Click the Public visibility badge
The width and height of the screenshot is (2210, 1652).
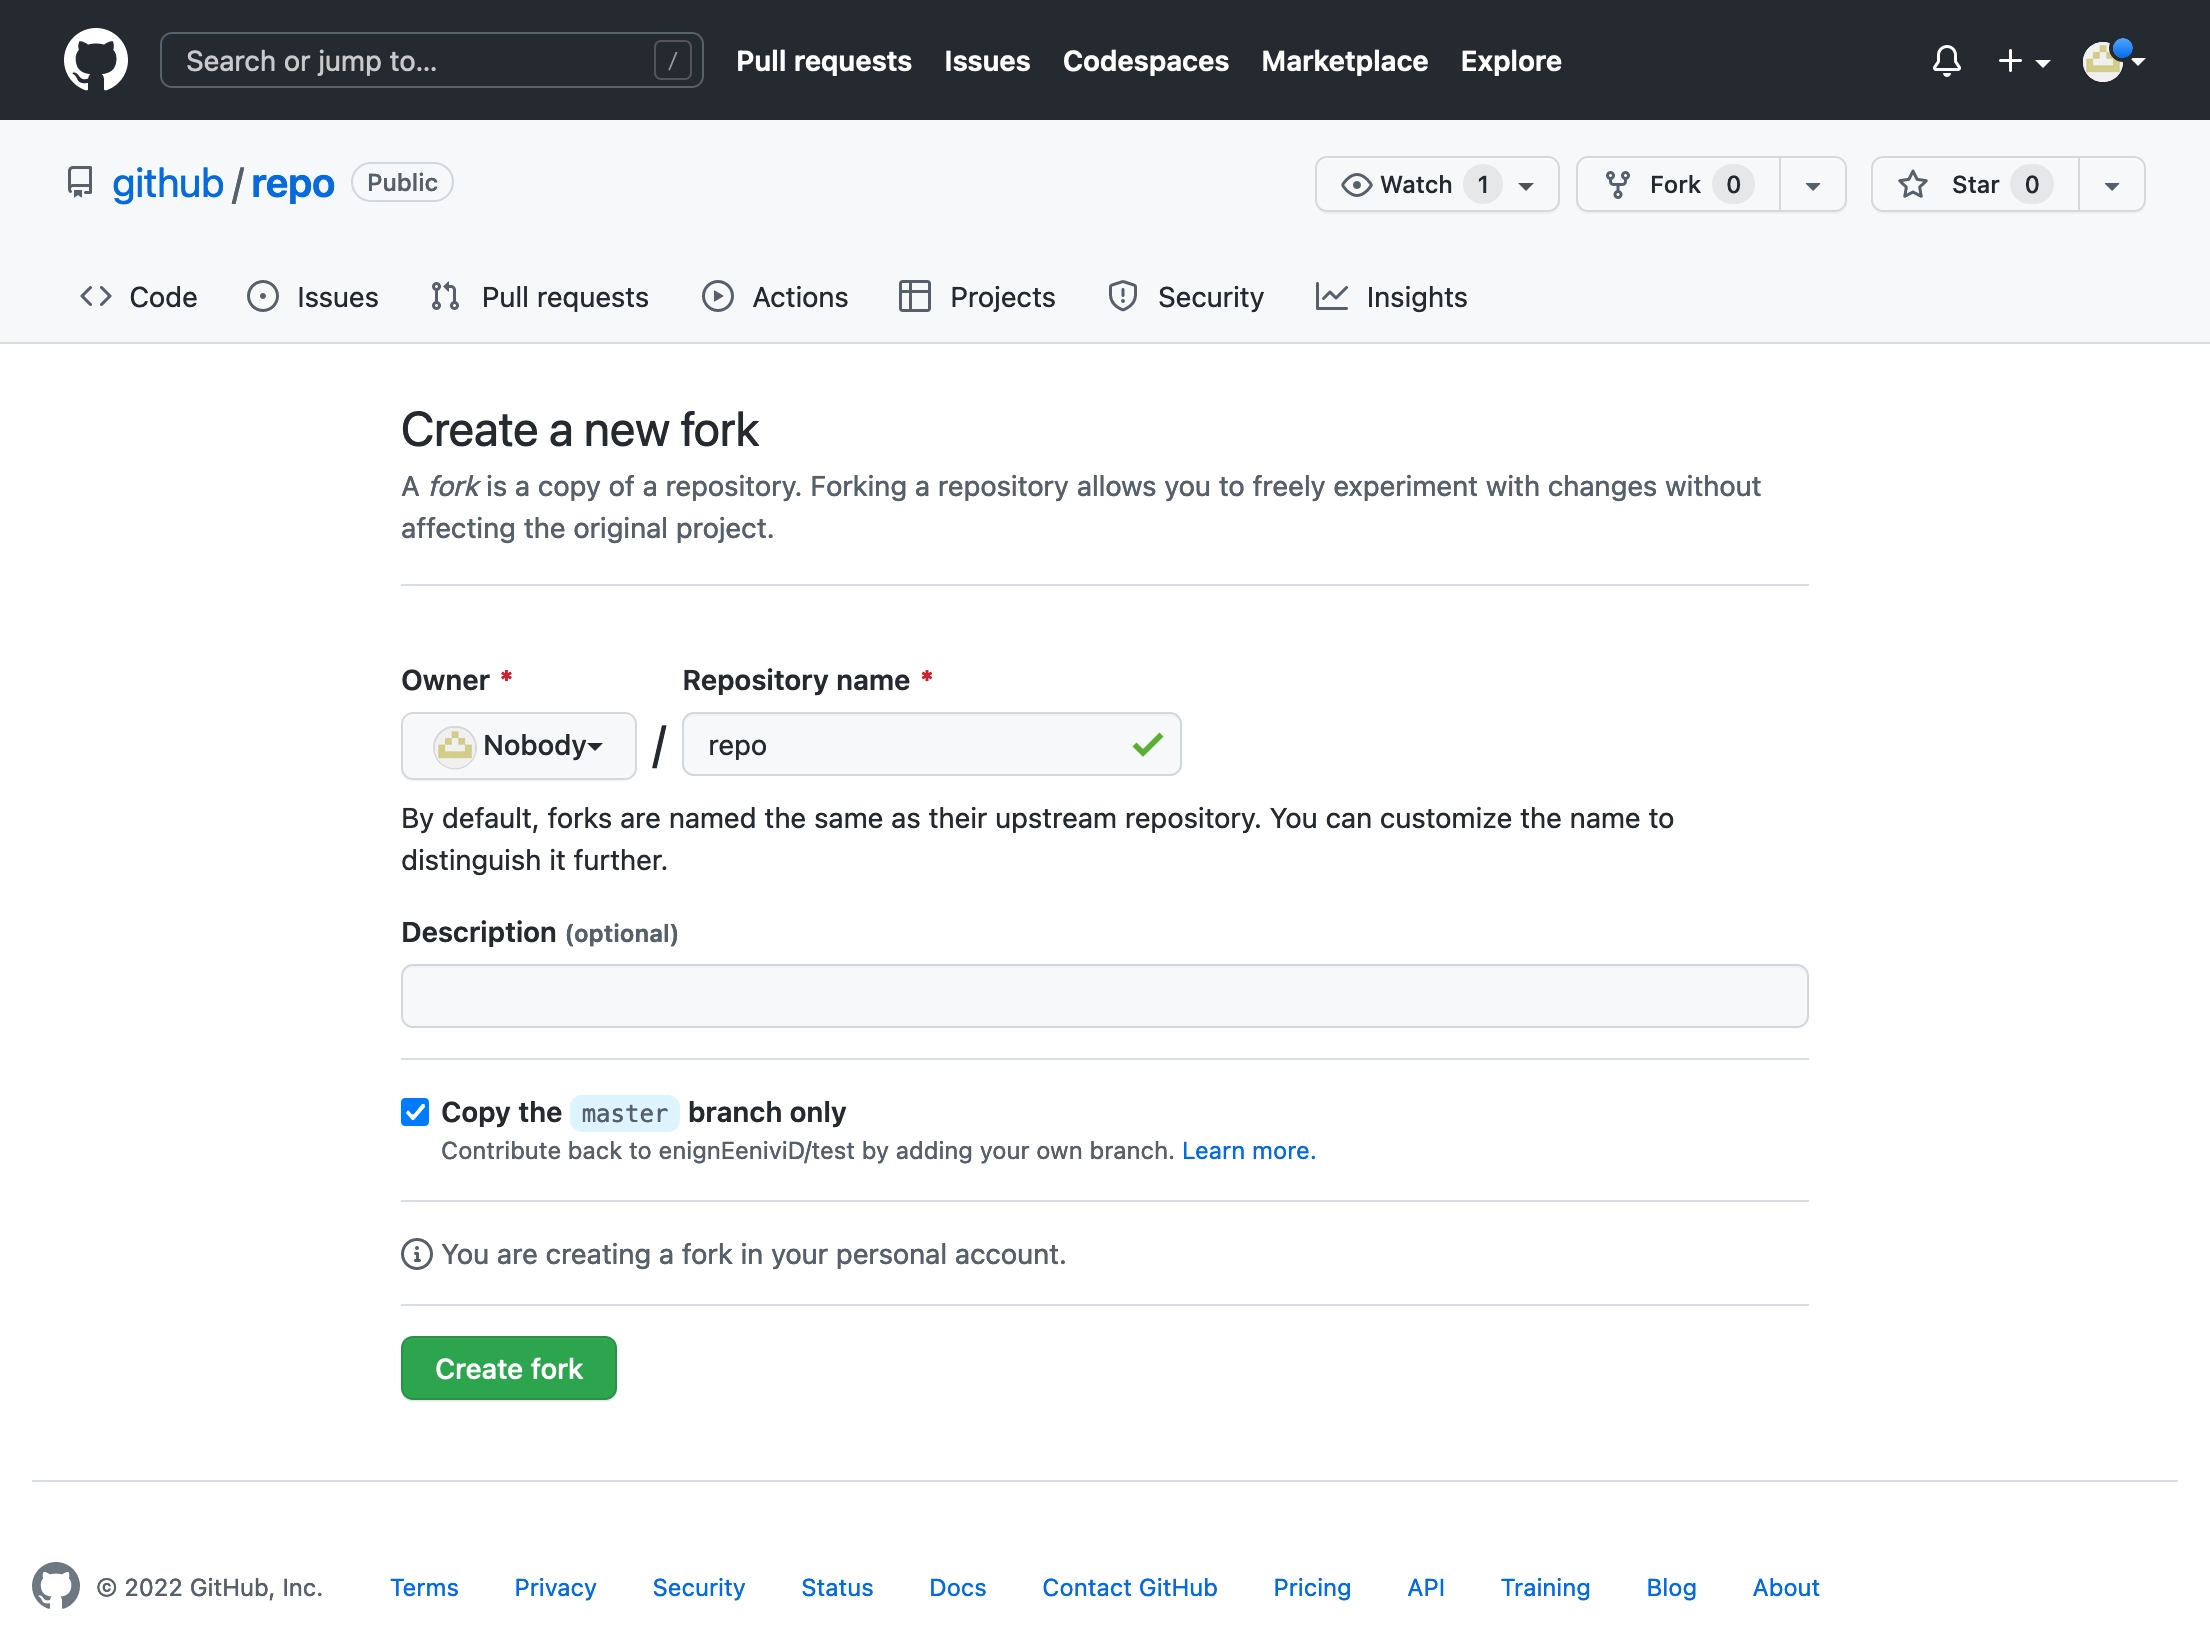coord(402,182)
